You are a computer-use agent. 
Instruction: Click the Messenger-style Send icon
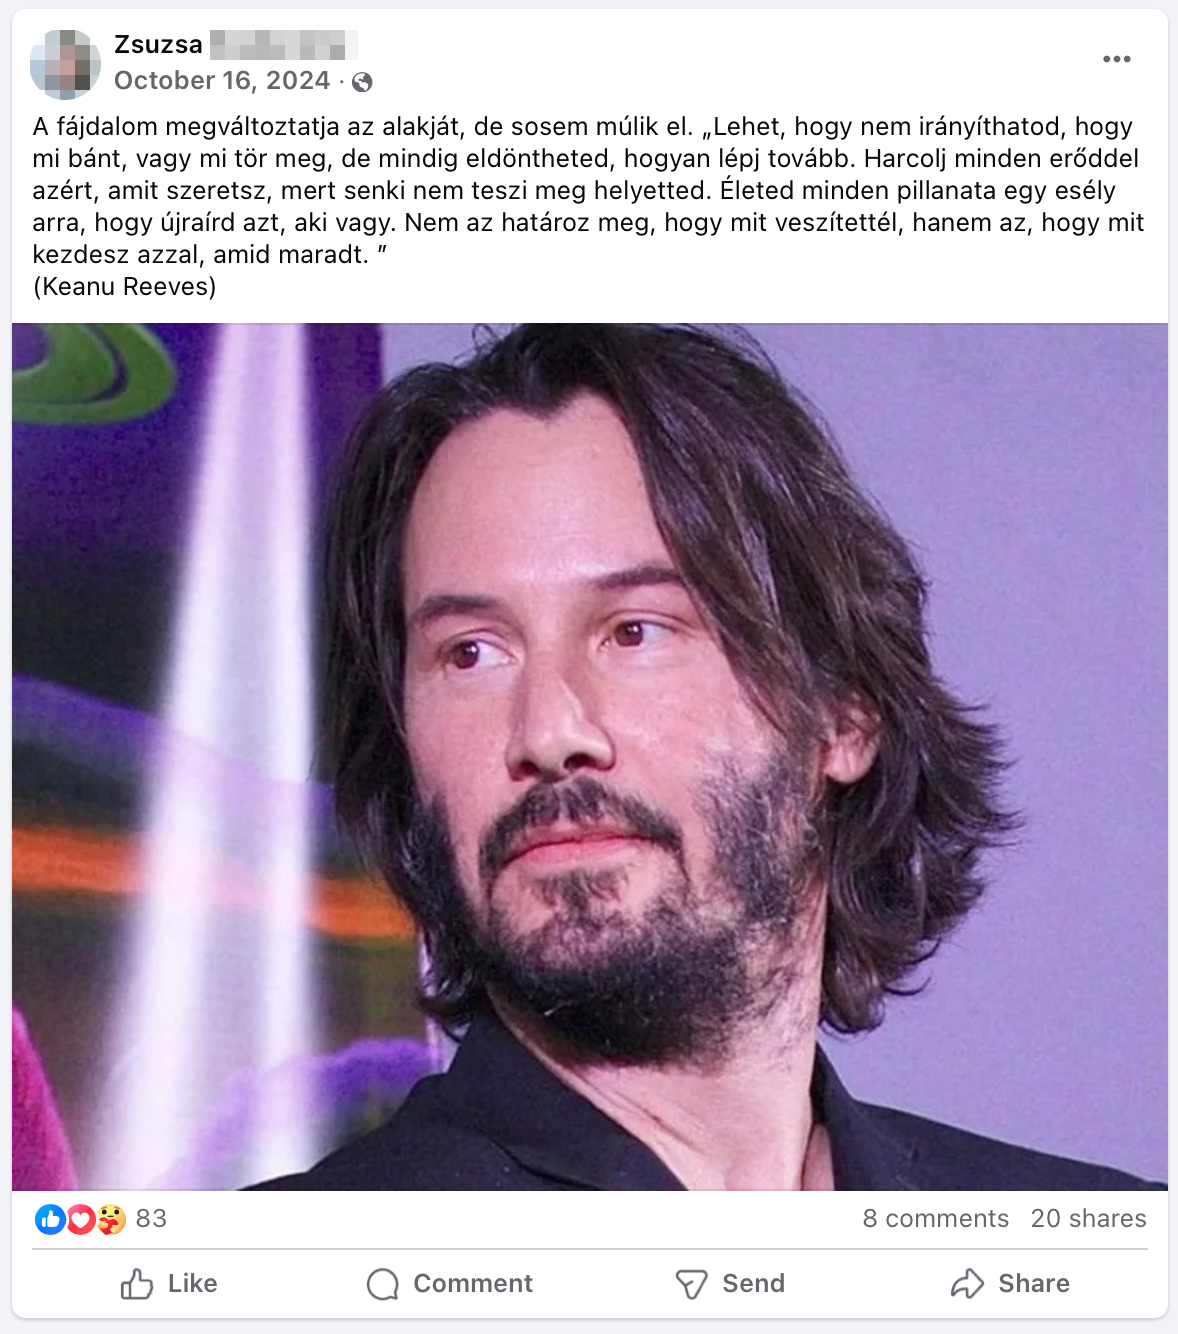tap(692, 1284)
